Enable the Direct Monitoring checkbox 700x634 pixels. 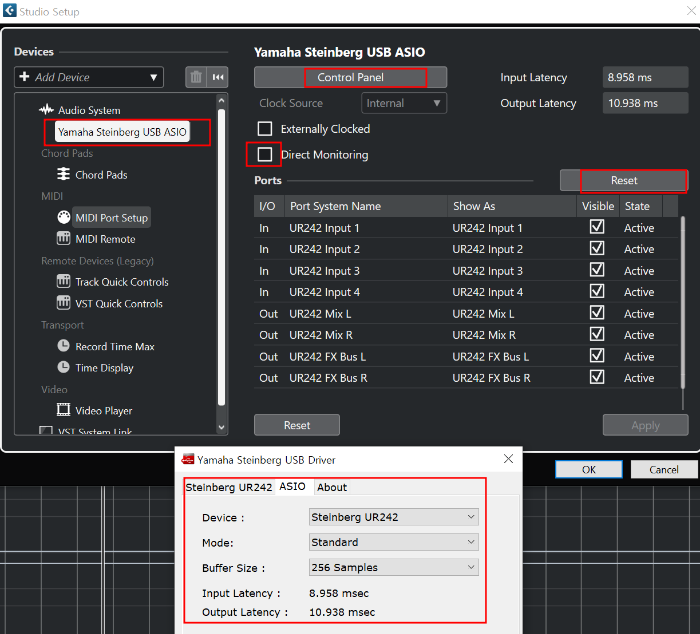tap(265, 154)
